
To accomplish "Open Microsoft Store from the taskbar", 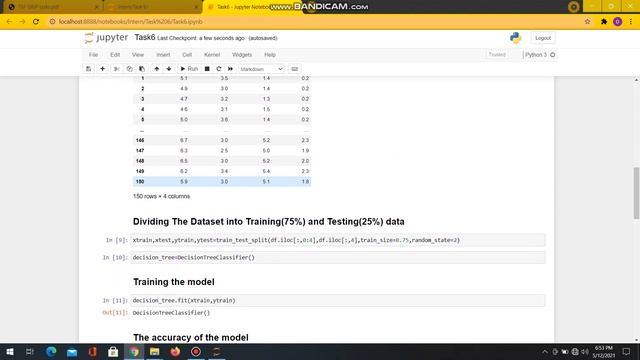I will point(113,351).
